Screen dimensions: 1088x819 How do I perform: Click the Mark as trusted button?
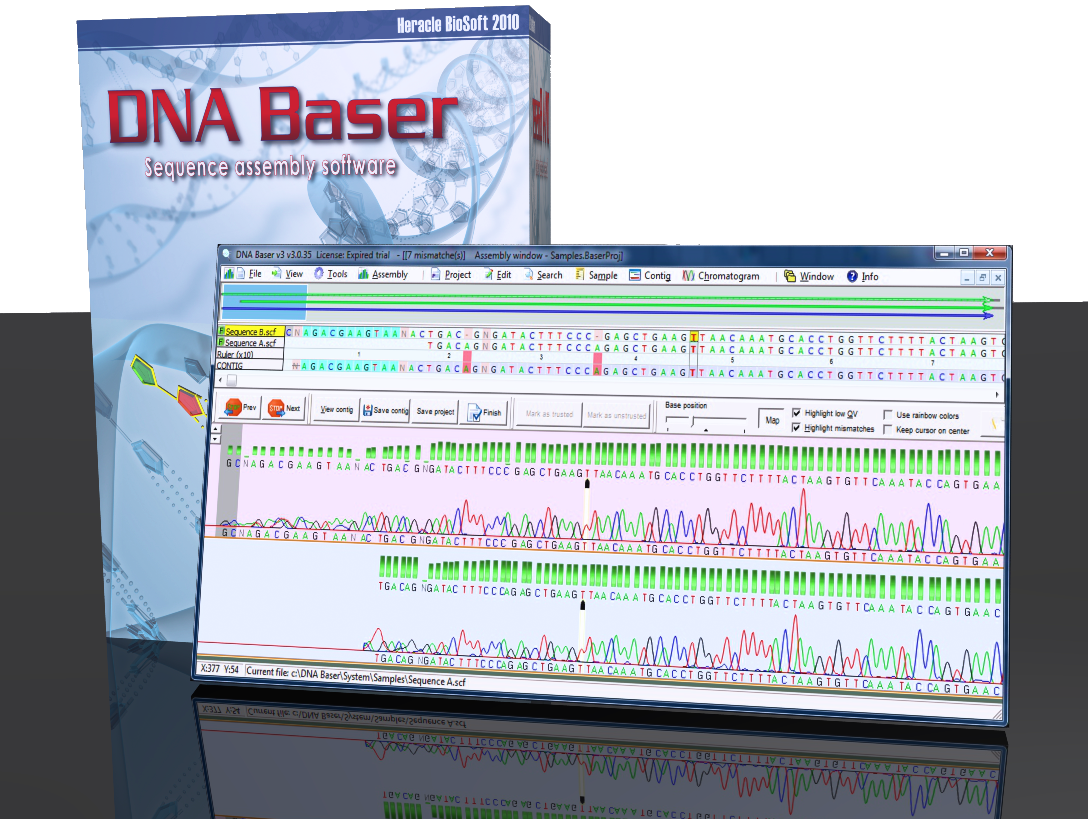point(550,414)
